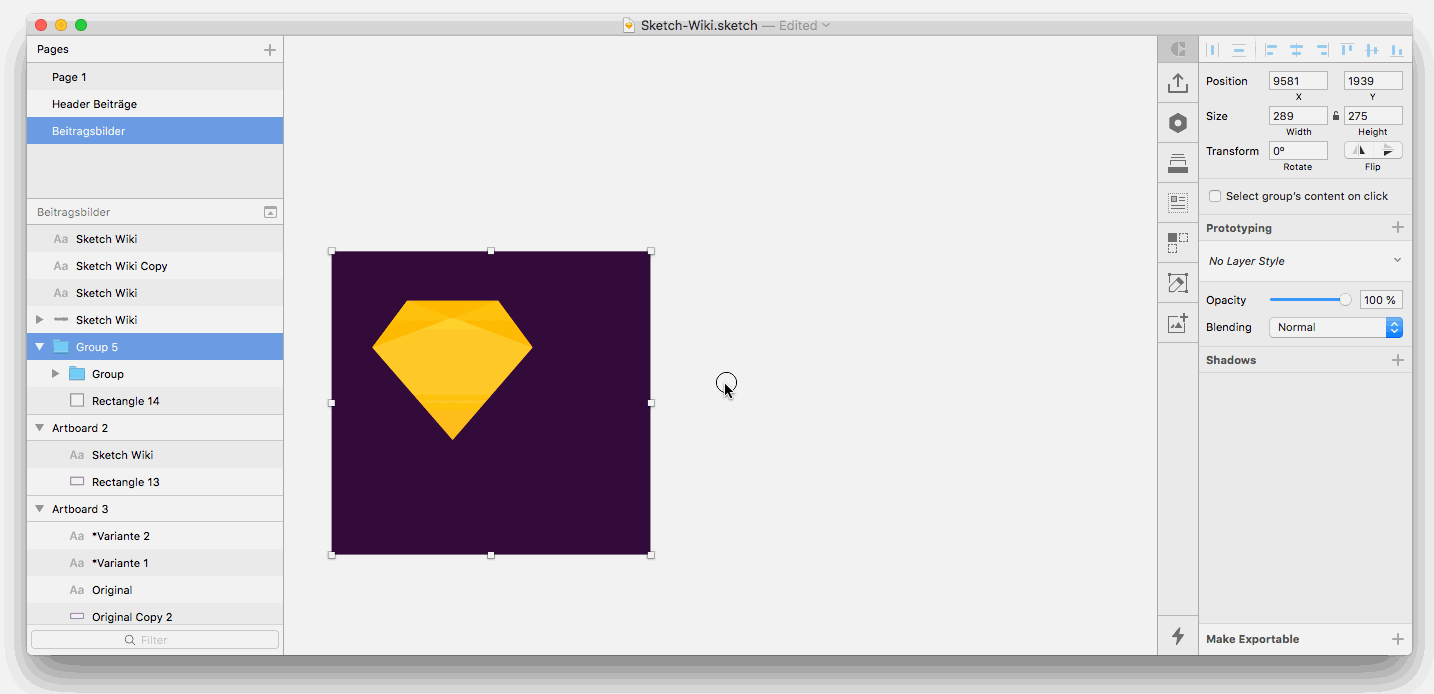The image size is (1434, 694).
Task: Click the Sketch file icon in title bar
Action: coord(629,25)
